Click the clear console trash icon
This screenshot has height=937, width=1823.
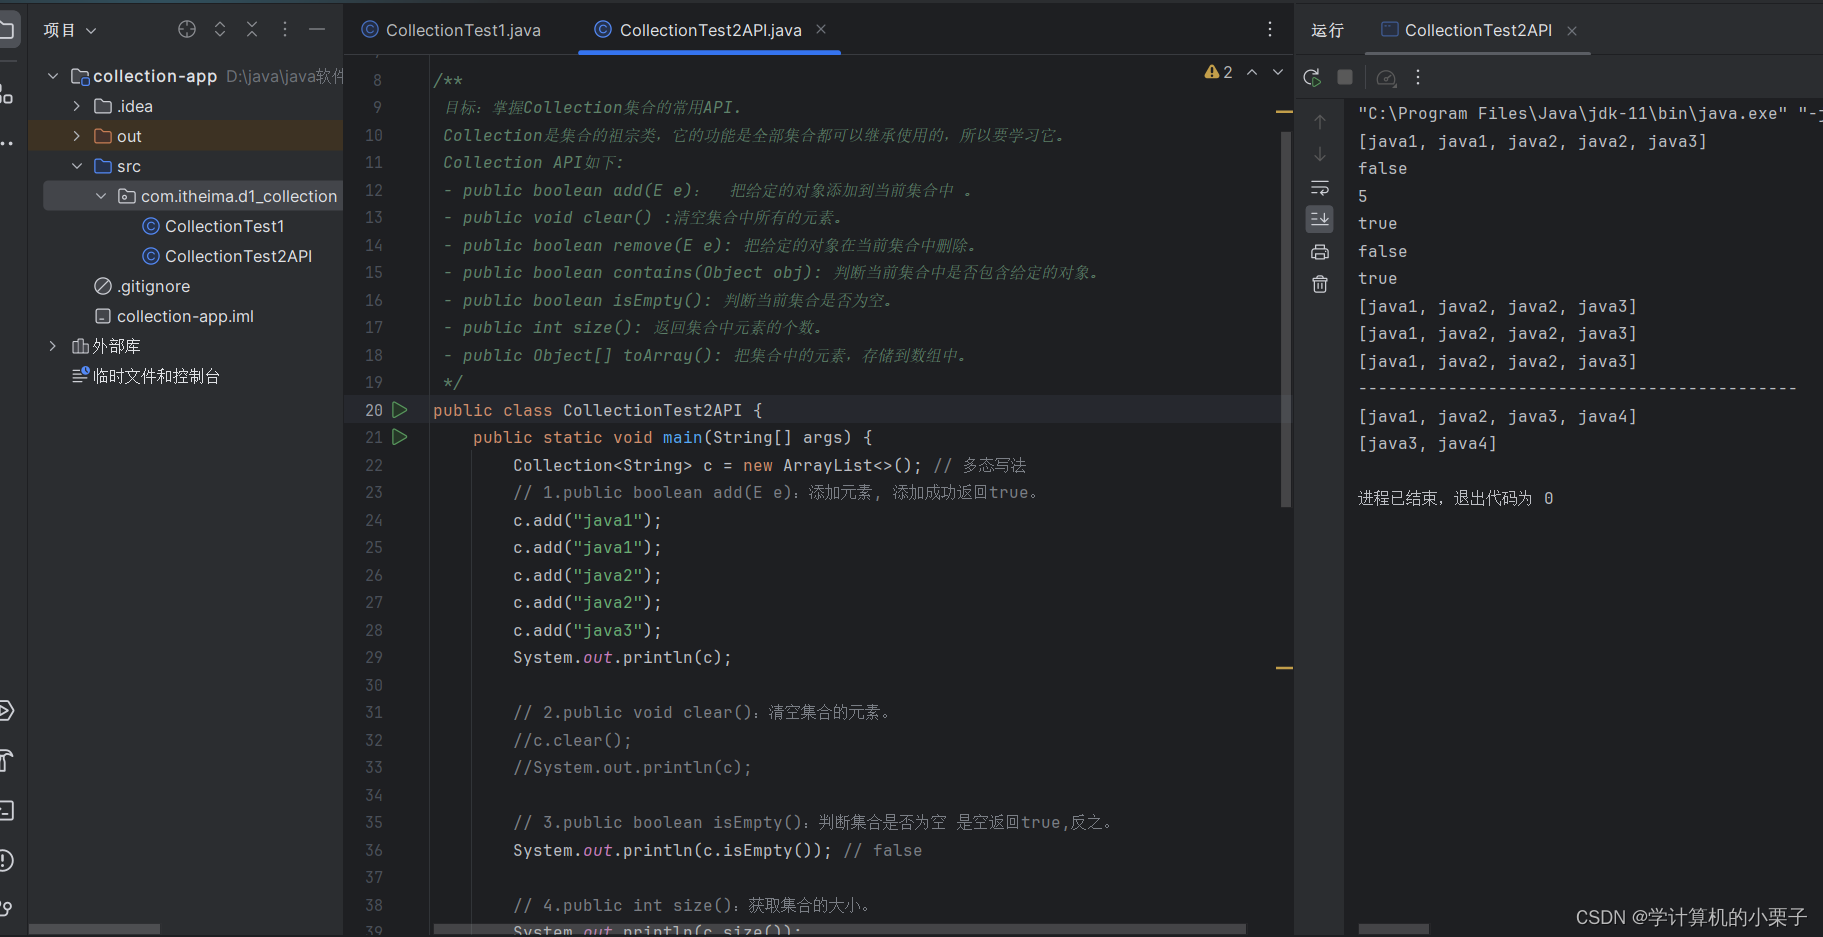[x=1320, y=284]
